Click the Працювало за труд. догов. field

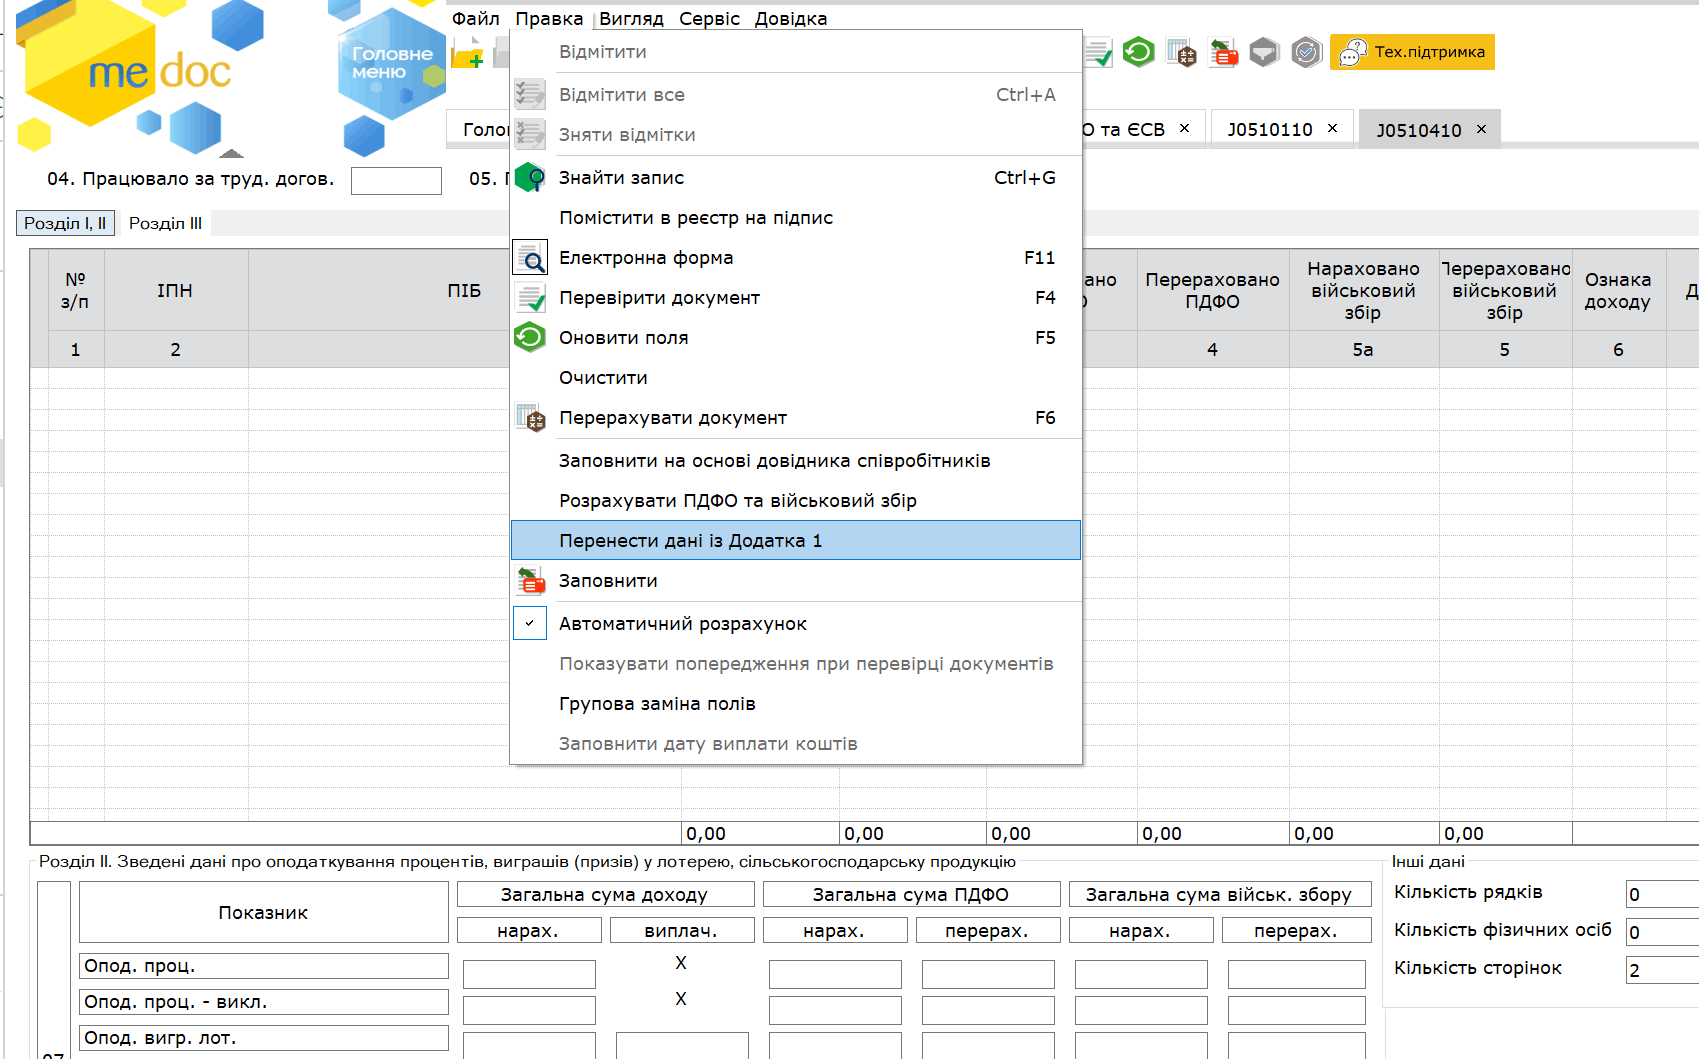click(396, 181)
